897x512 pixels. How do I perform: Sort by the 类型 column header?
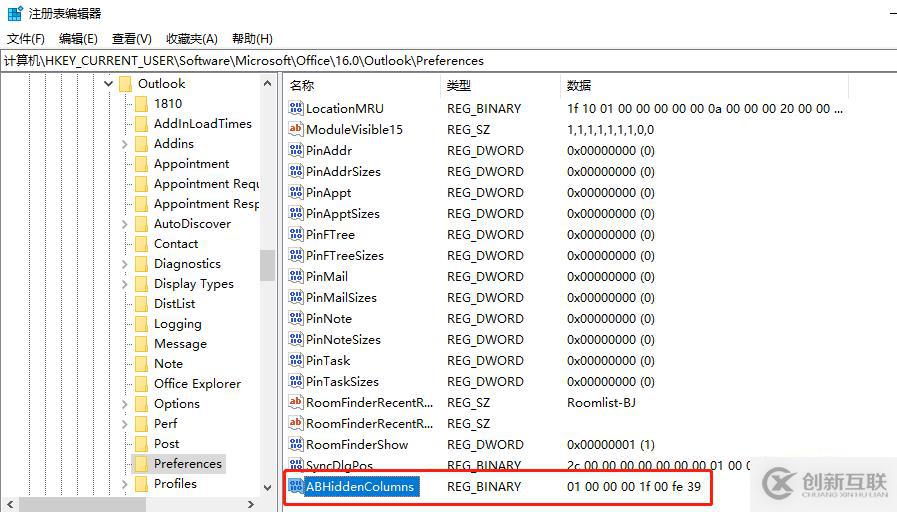pyautogui.click(x=501, y=86)
